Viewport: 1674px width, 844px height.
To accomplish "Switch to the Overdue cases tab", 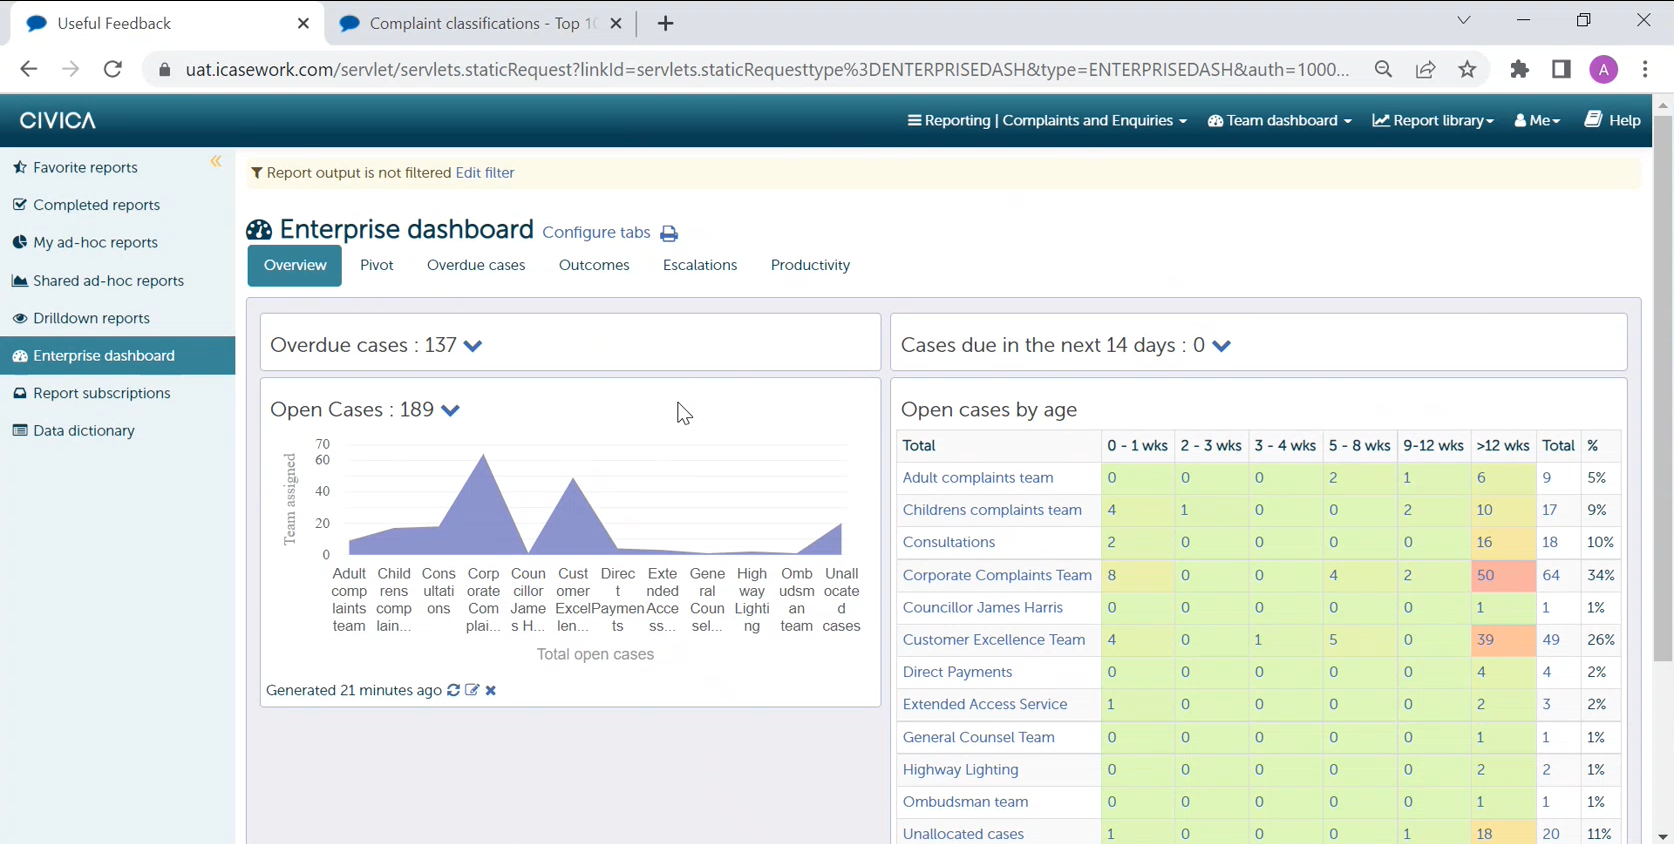I will (x=476, y=265).
